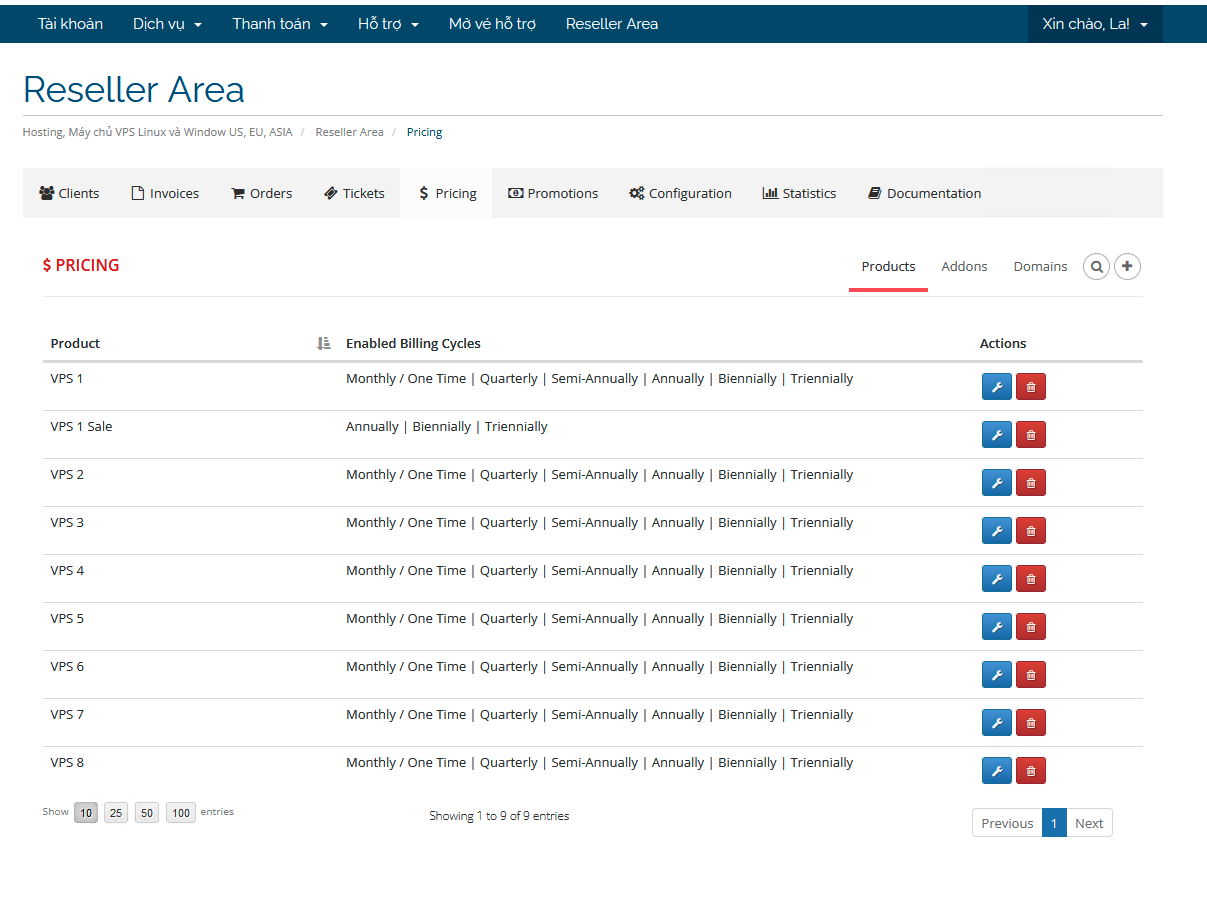Open the Thanh toán dropdown menu
Image resolution: width=1207 pixels, height=901 pixels.
coord(280,24)
